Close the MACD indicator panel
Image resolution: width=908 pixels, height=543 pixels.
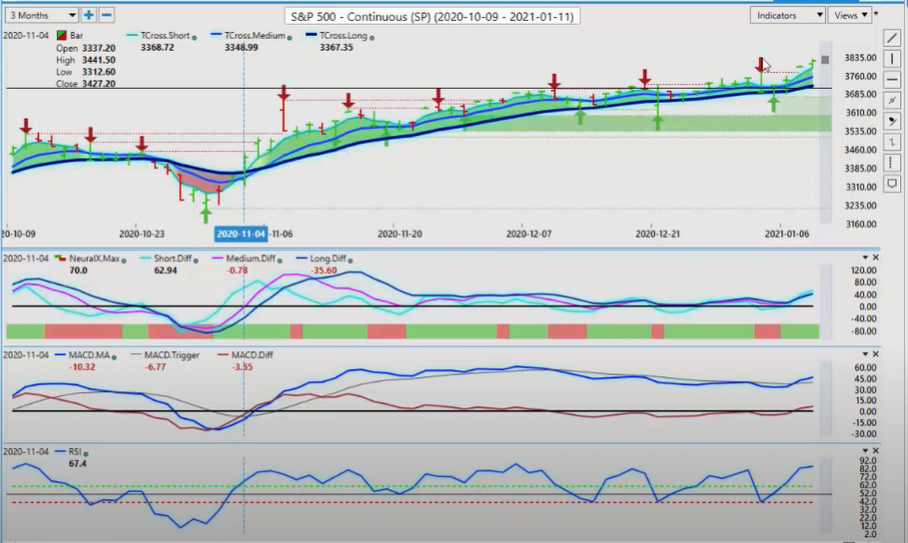coord(876,354)
